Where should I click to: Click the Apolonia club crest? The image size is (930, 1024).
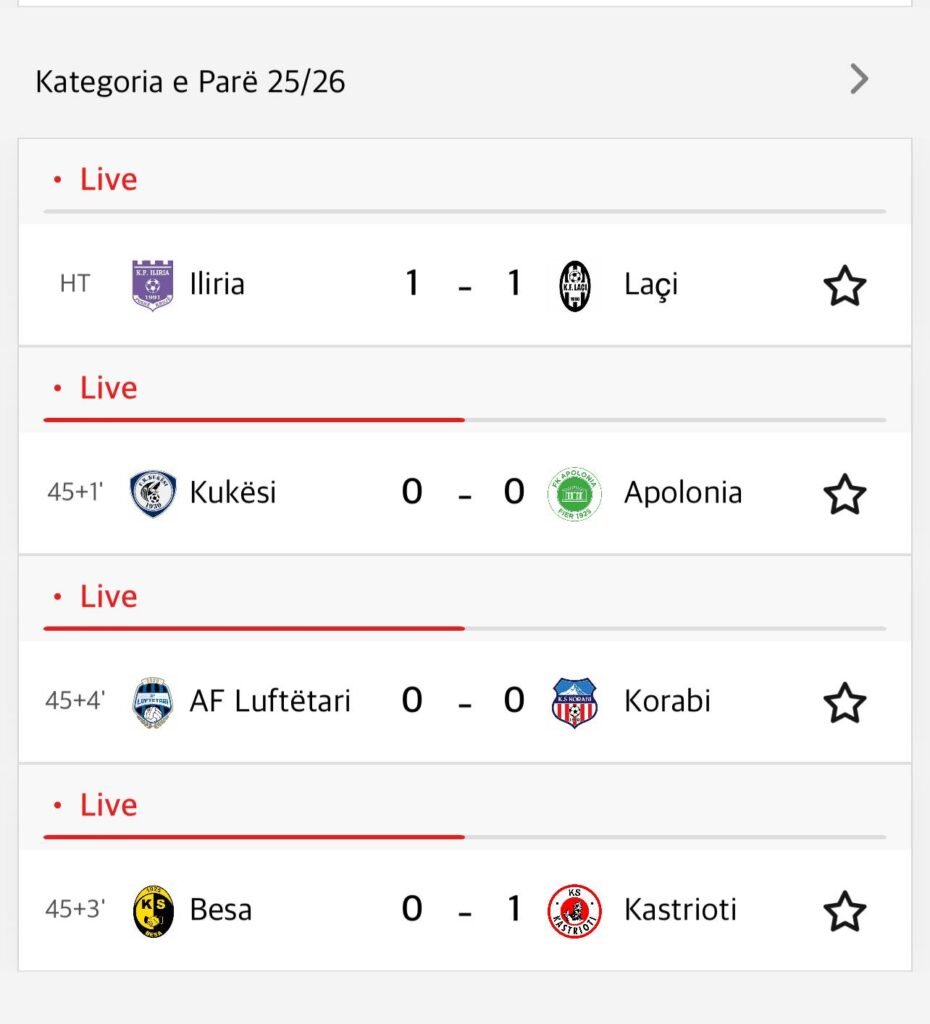click(575, 493)
